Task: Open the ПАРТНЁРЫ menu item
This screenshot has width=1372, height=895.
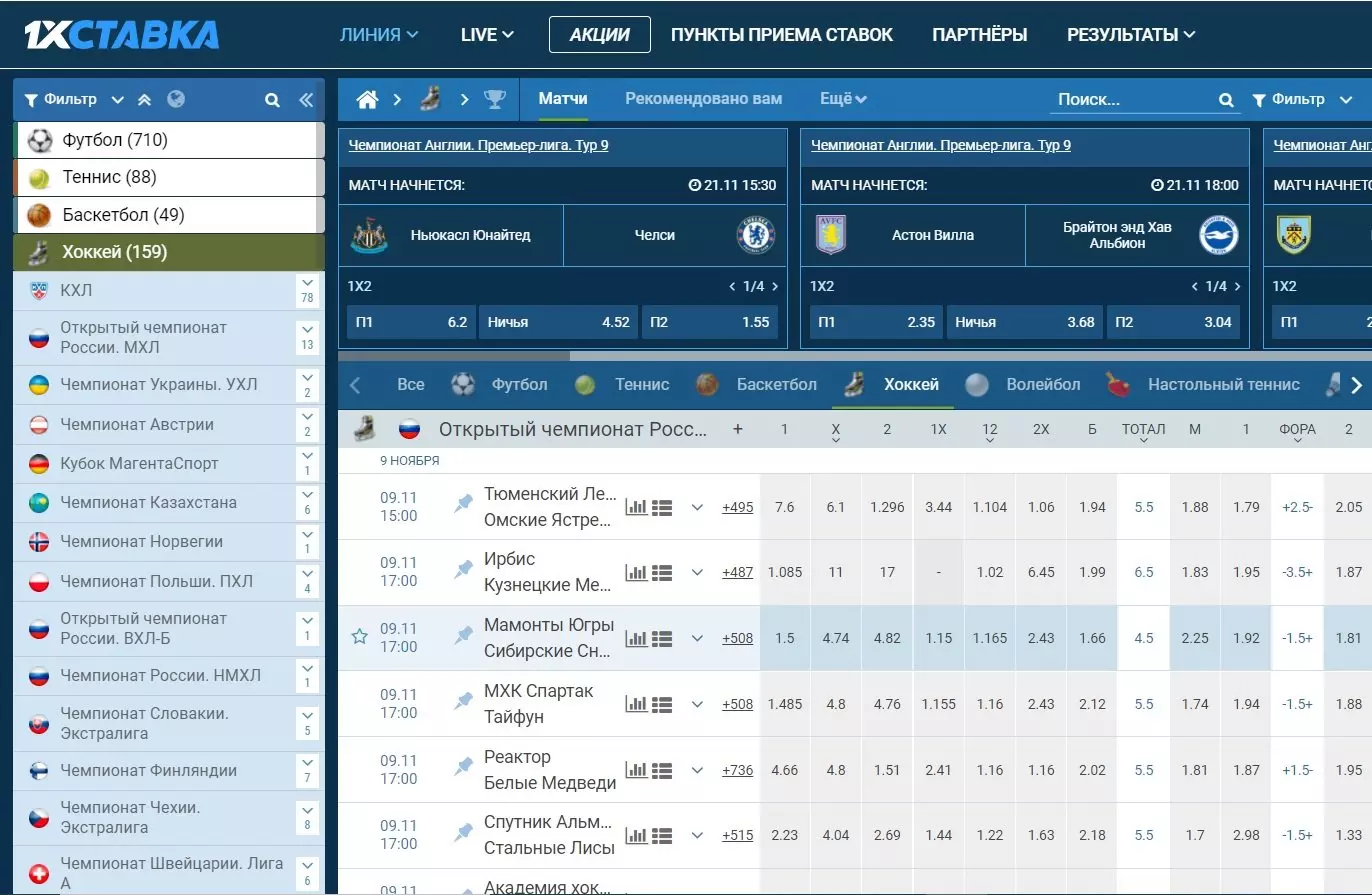Action: tap(979, 34)
